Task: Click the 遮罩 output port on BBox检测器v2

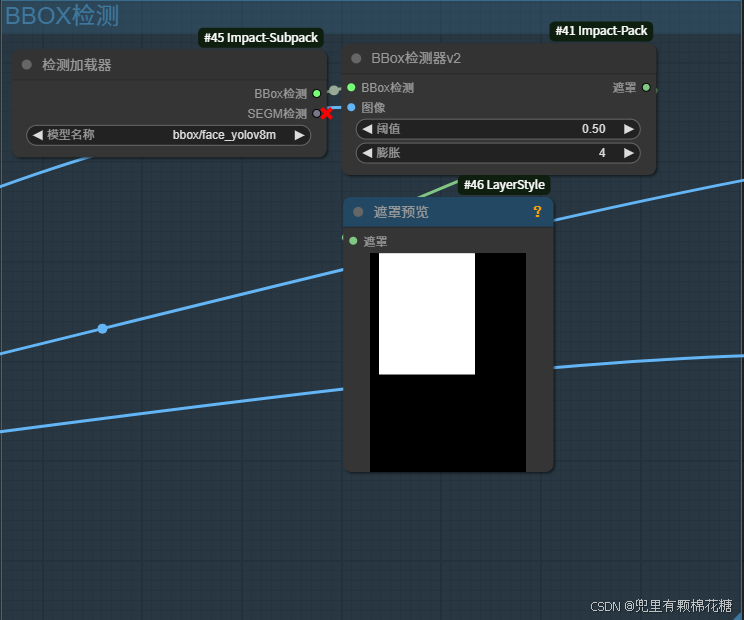Action: point(646,87)
